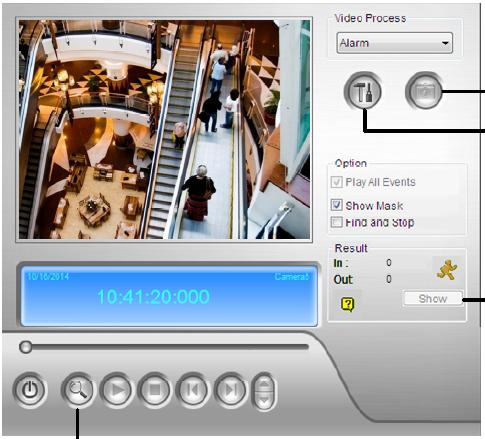Click the power exit button
The height and width of the screenshot is (439, 485).
(30, 390)
